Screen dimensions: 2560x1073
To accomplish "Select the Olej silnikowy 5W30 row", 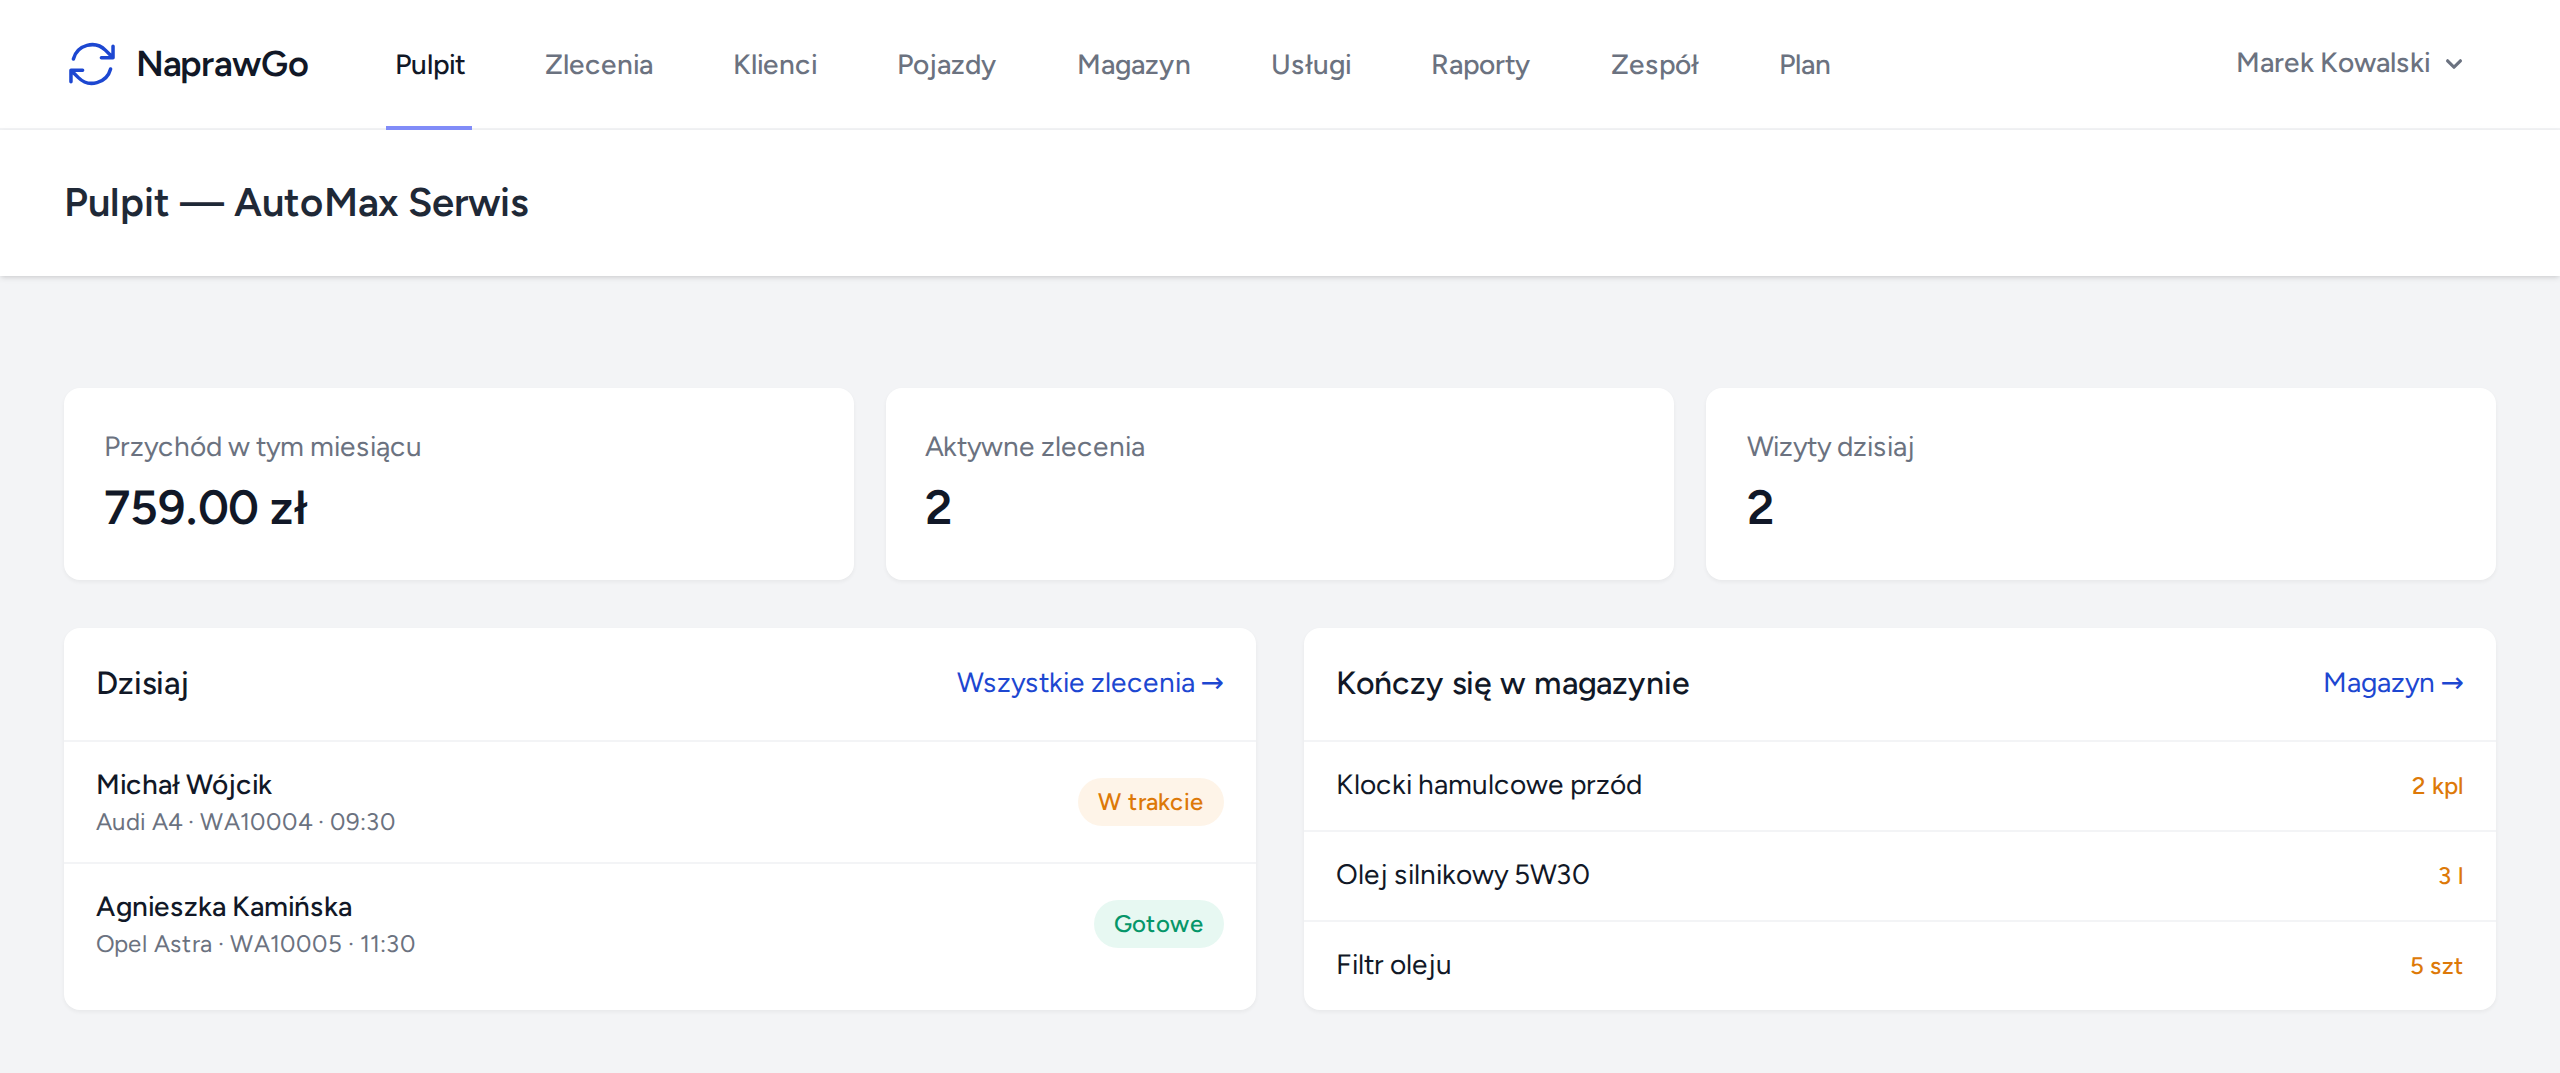I will coord(1900,876).
